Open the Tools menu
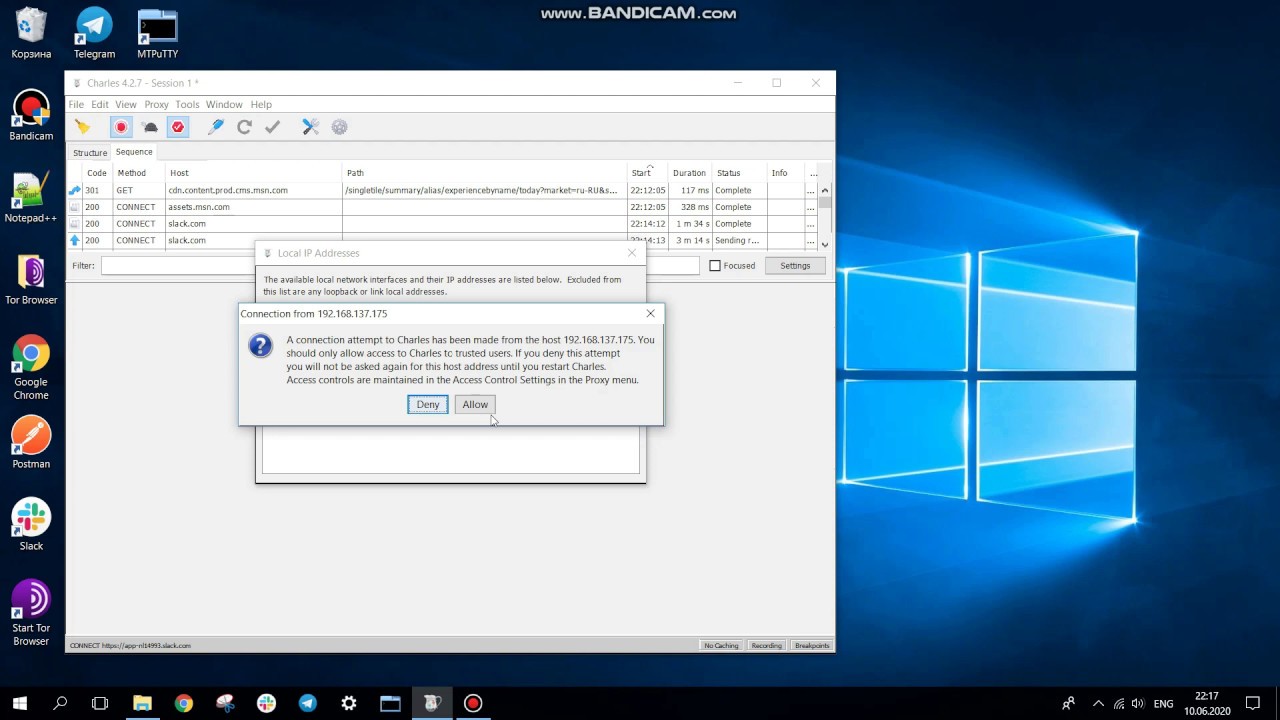1280x720 pixels. click(187, 104)
